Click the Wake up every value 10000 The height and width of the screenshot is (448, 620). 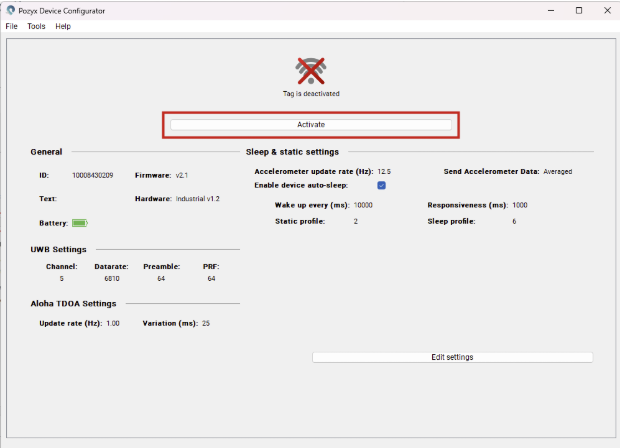pos(363,205)
